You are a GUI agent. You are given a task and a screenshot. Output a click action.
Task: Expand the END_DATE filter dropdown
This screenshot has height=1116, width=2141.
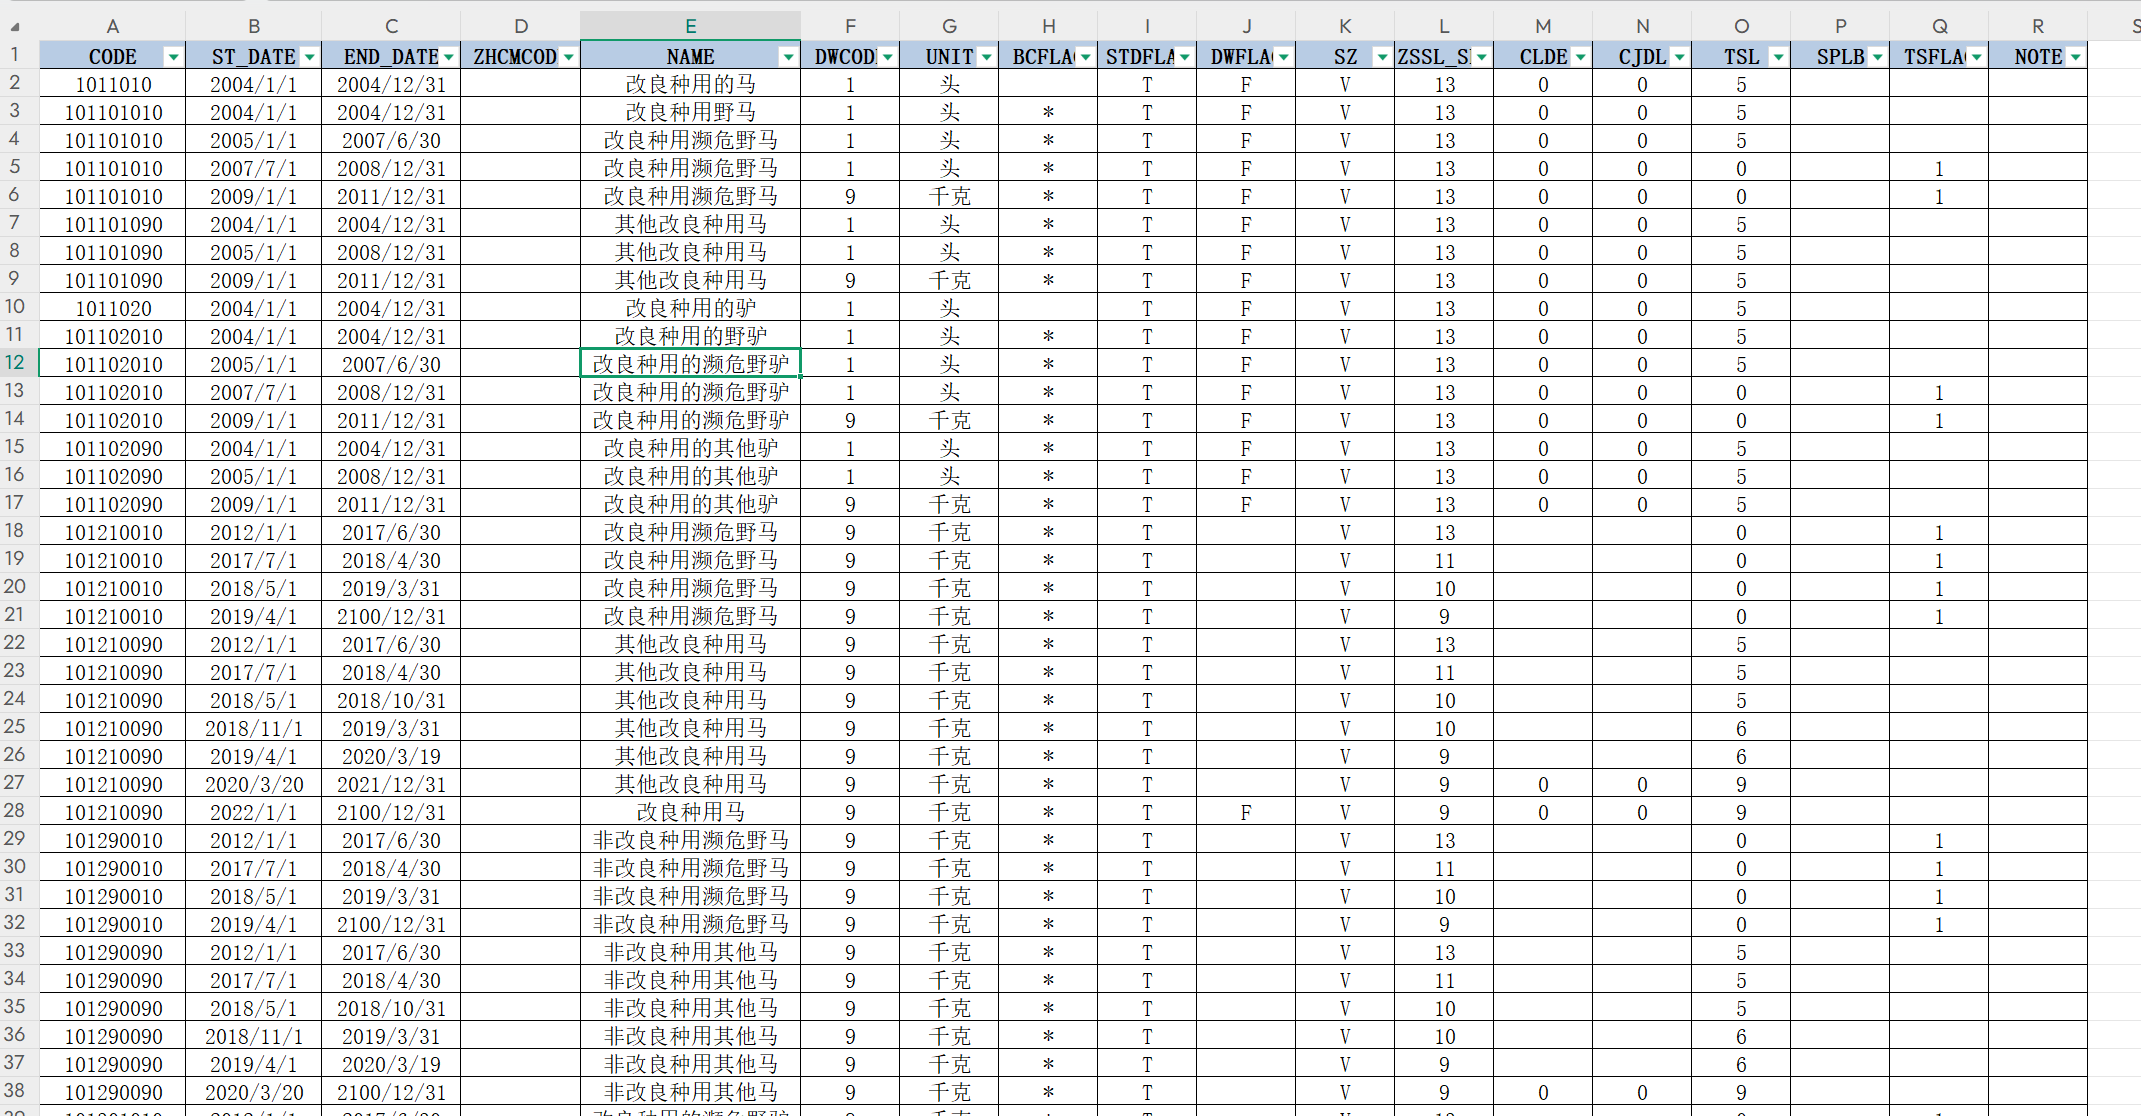click(448, 57)
